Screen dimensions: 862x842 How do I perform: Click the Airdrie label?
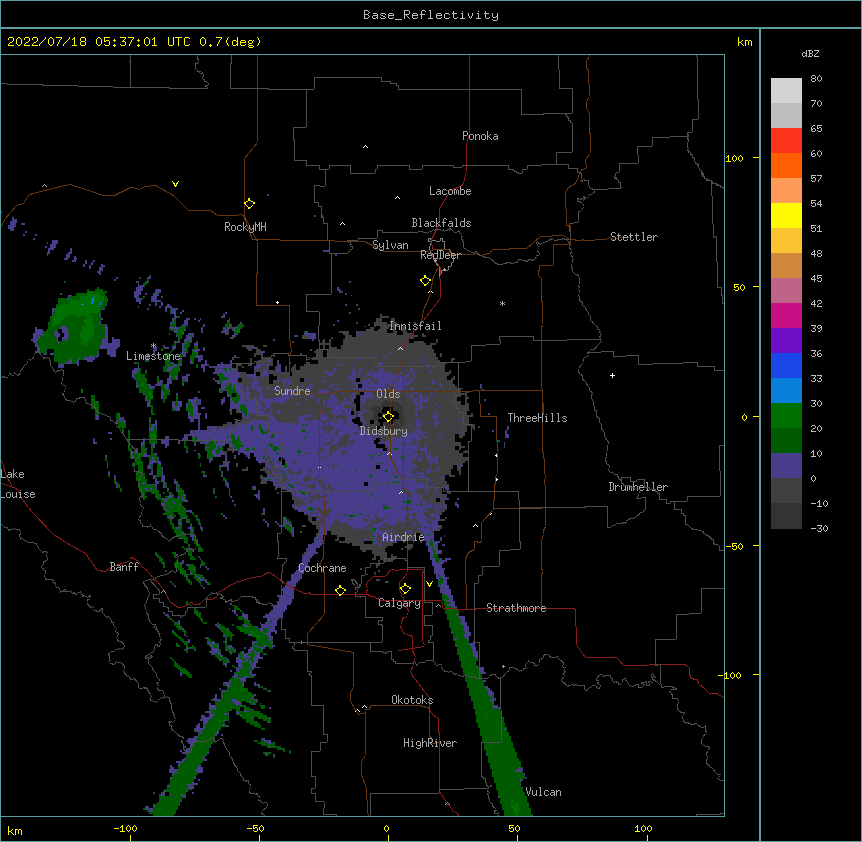coord(403,537)
